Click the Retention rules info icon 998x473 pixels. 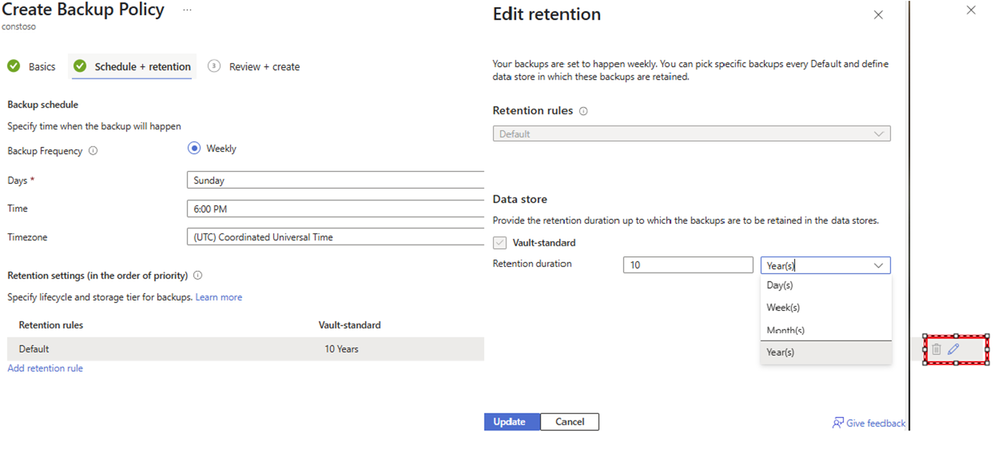click(584, 111)
